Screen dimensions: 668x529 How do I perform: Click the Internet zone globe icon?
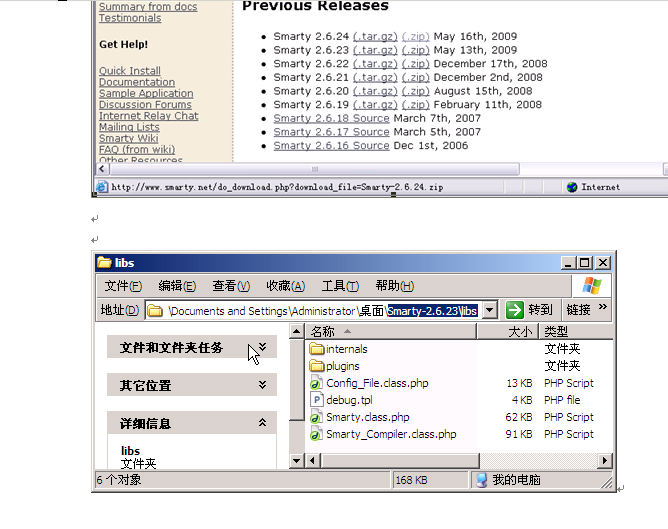(x=572, y=187)
